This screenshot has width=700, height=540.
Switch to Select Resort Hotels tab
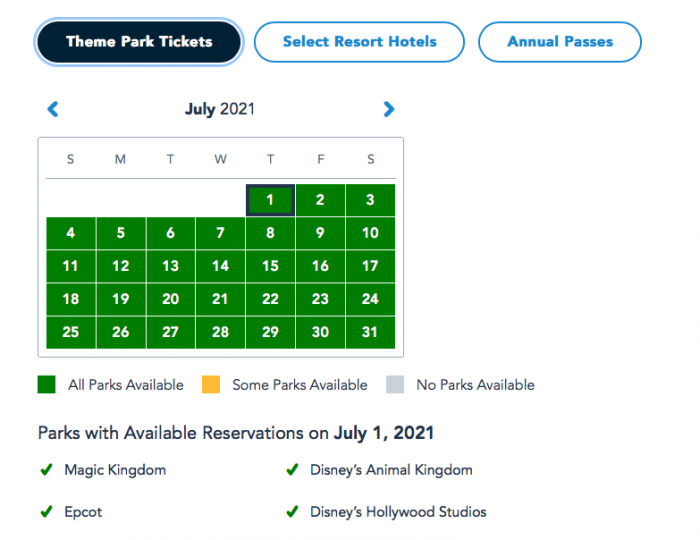coord(359,42)
